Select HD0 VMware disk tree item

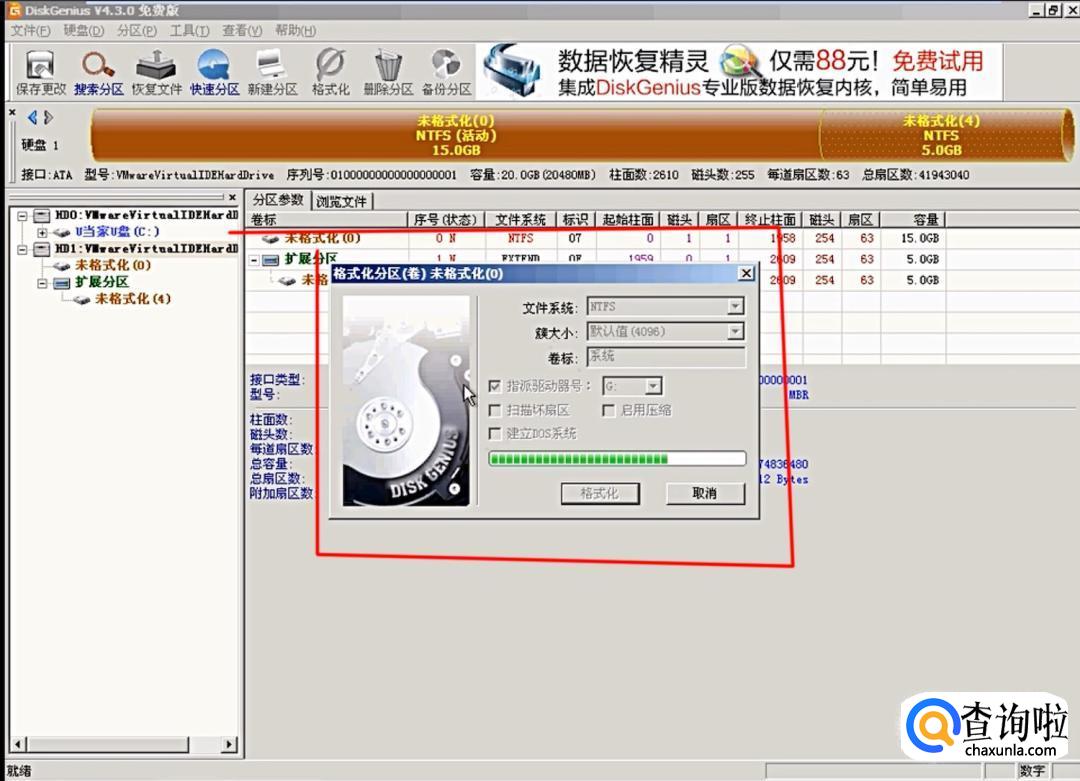tap(147, 215)
